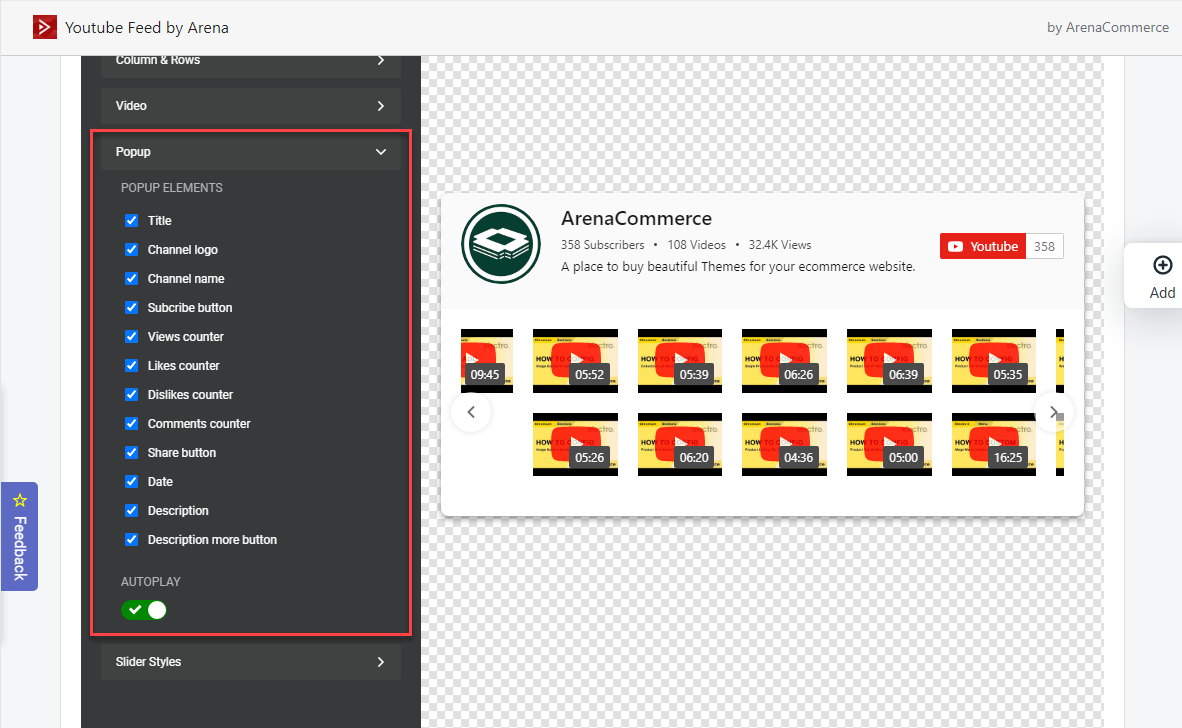Uncheck the Description checkbox
The height and width of the screenshot is (728, 1182).
click(131, 510)
